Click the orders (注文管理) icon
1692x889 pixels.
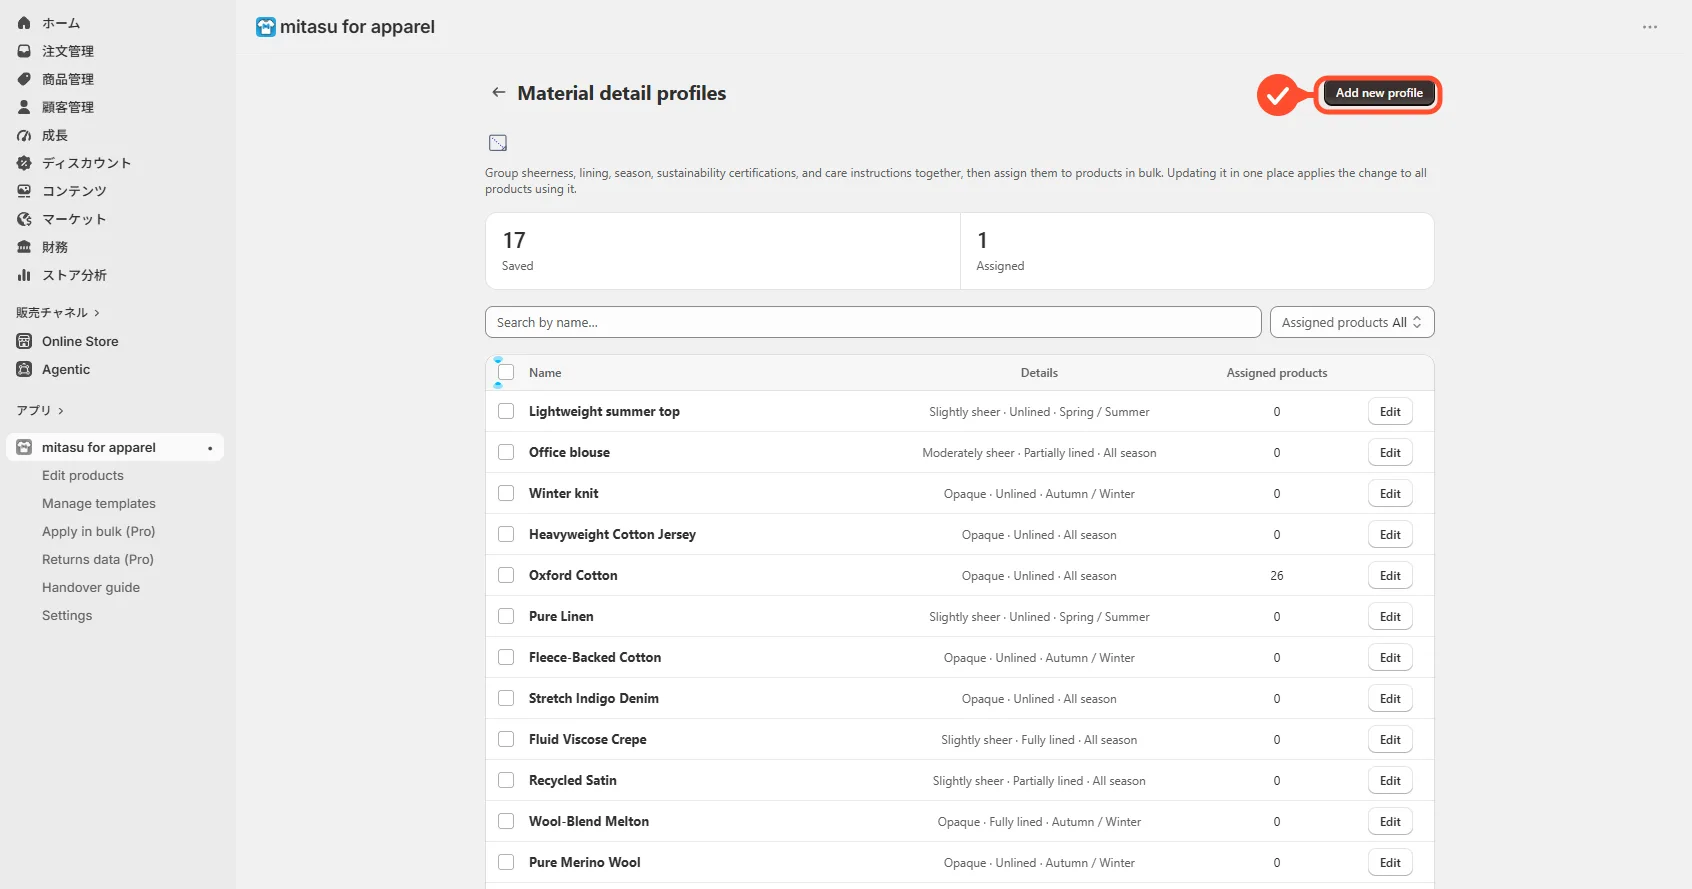tap(24, 51)
